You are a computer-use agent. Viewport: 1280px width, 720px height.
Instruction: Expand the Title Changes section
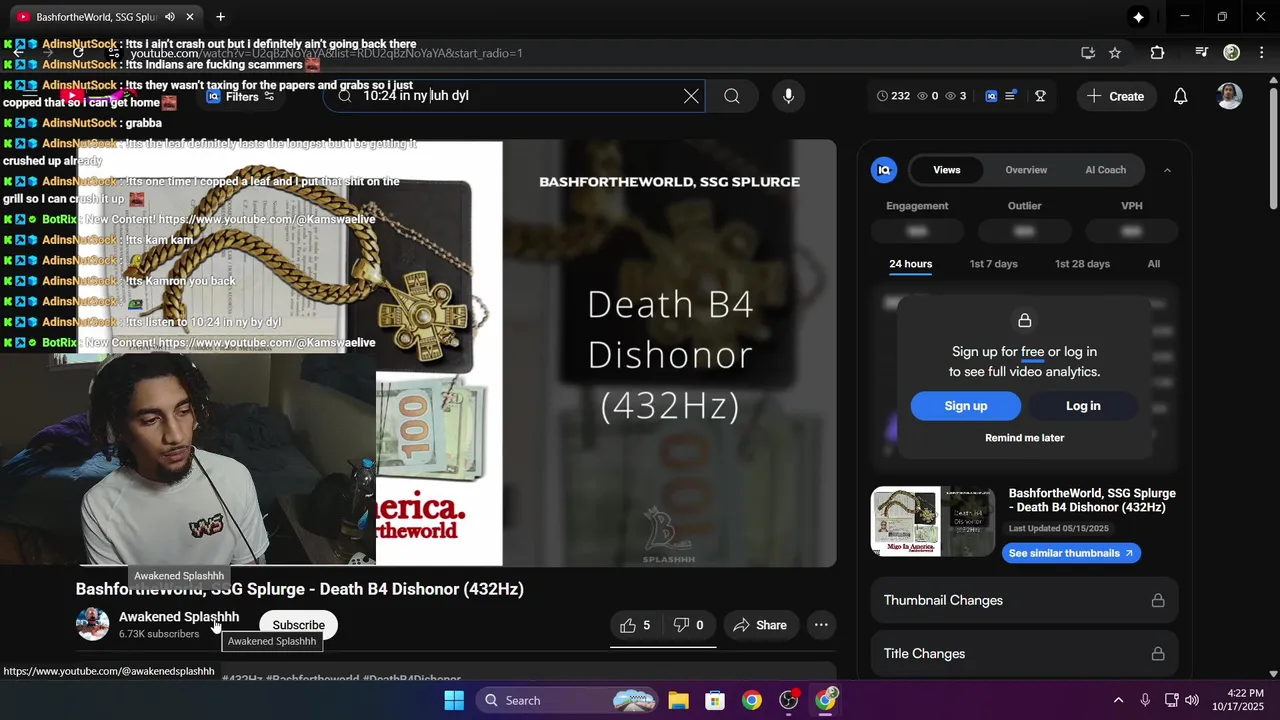point(1024,653)
